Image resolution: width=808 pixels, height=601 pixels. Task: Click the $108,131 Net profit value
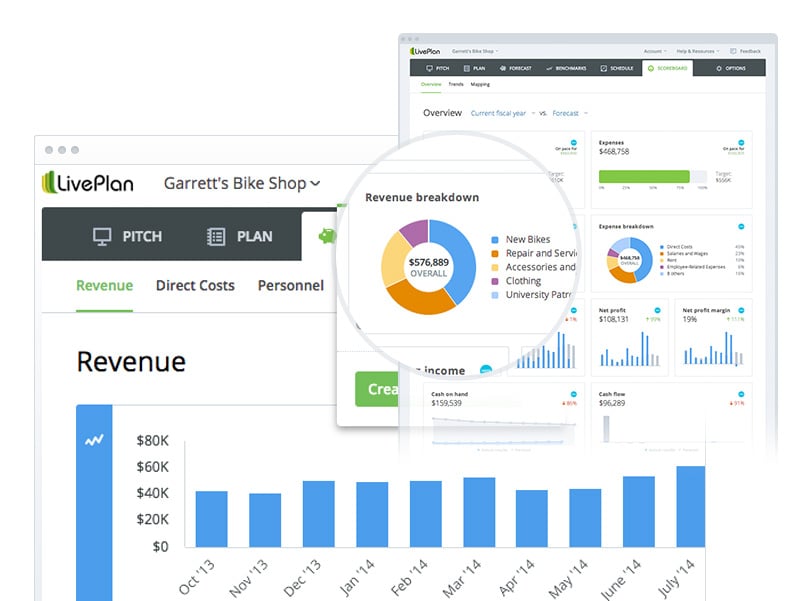(614, 320)
